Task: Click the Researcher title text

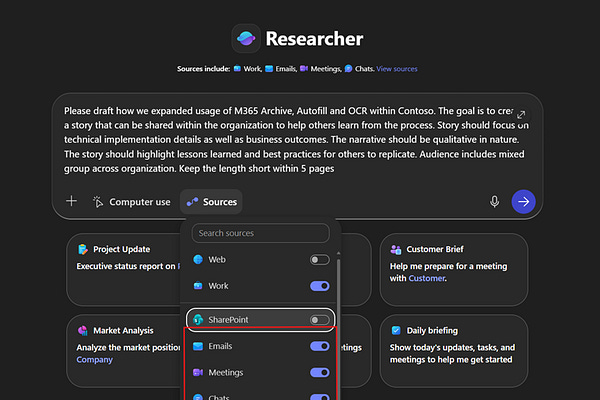Action: click(x=314, y=39)
